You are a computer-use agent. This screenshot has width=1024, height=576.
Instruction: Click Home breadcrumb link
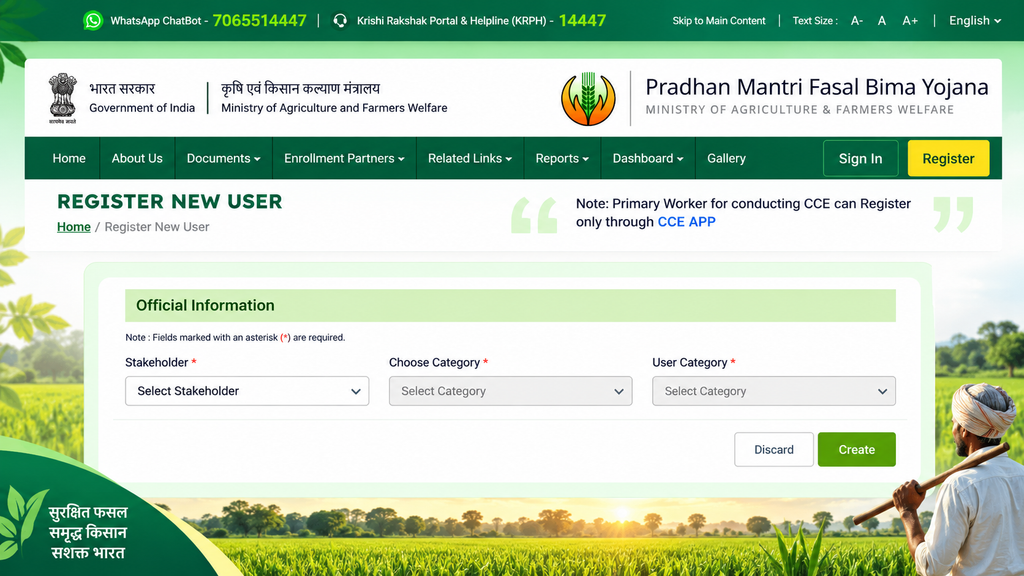tap(74, 227)
